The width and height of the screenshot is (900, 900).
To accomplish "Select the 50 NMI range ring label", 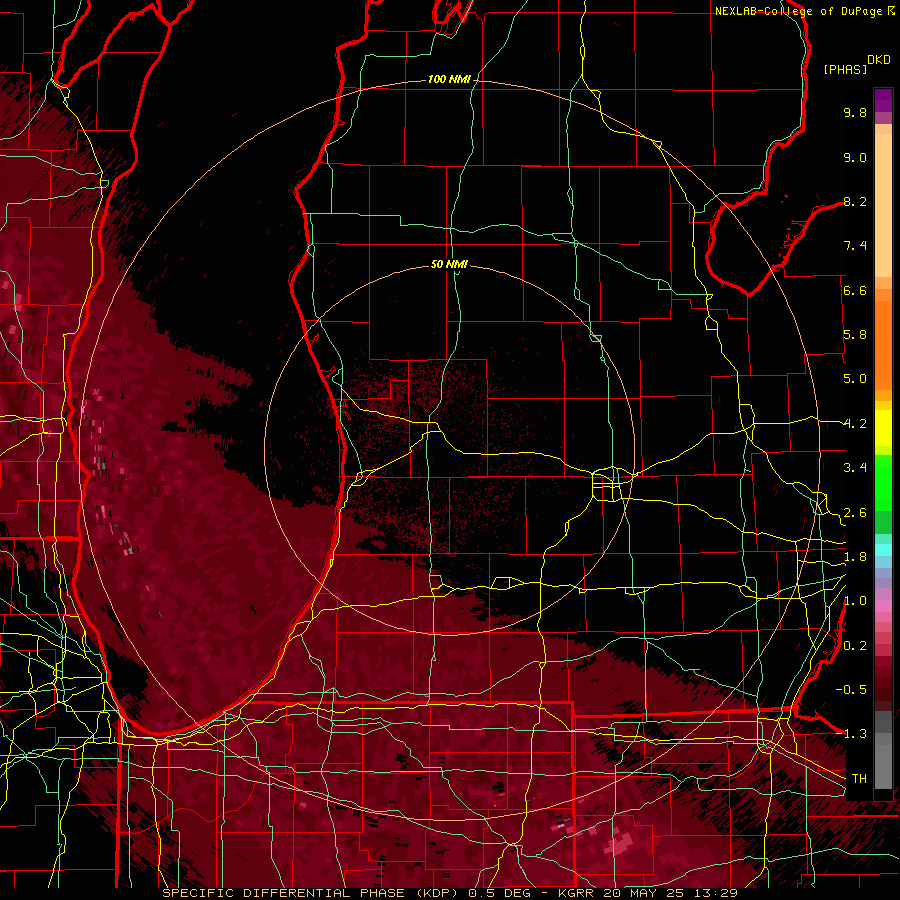I will pyautogui.click(x=449, y=264).
